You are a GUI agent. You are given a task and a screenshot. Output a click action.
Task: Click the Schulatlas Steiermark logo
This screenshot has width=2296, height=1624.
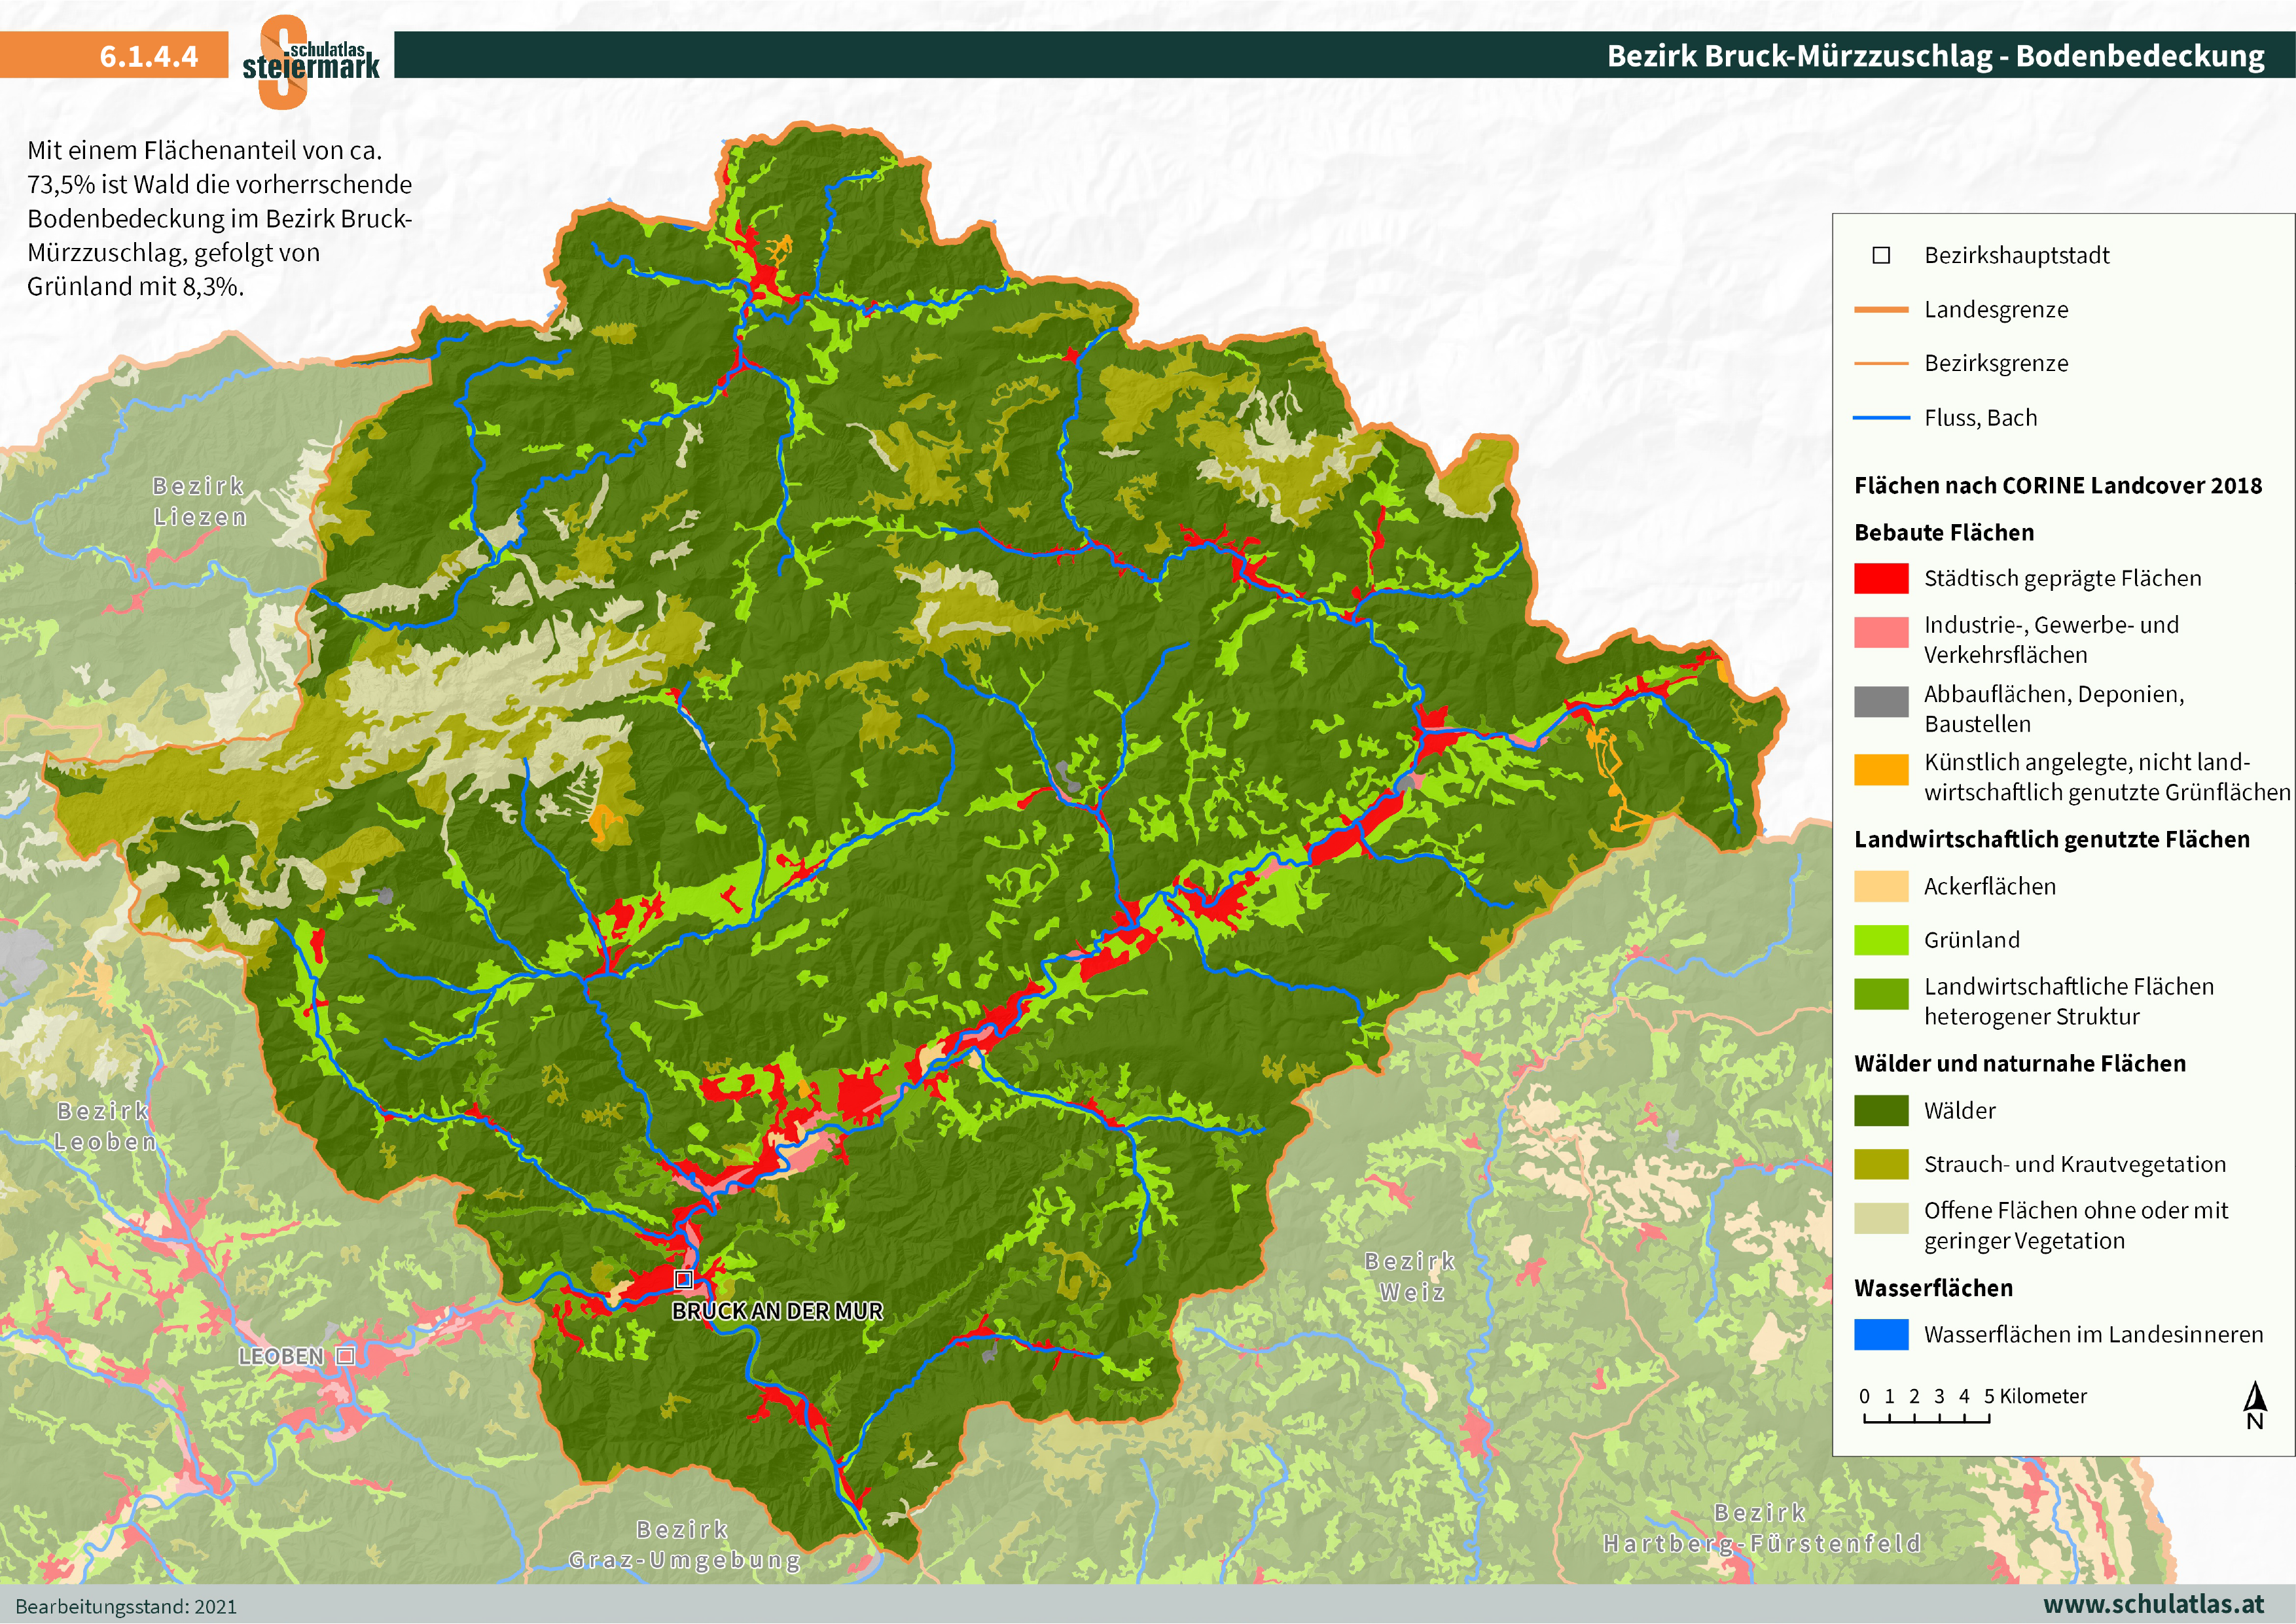[310, 62]
